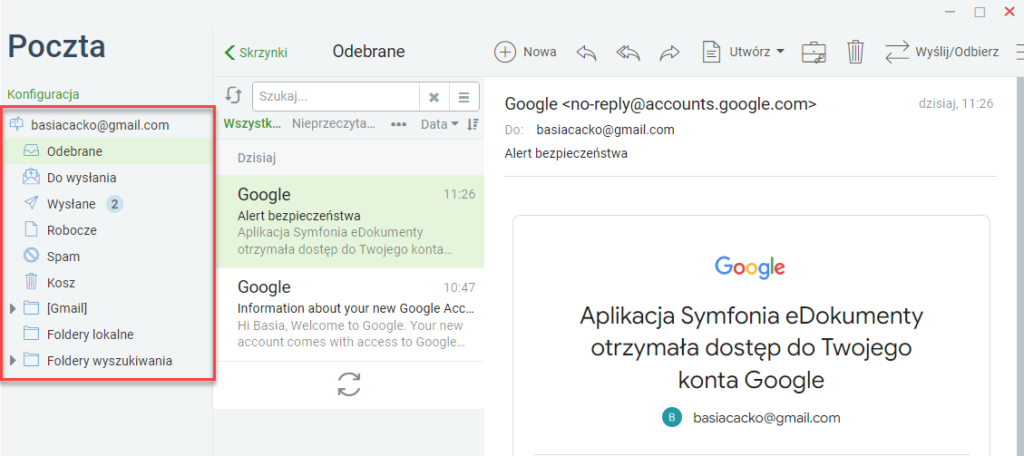Open the Utwórz document dropdown
The width and height of the screenshot is (1024, 456).
743,52
